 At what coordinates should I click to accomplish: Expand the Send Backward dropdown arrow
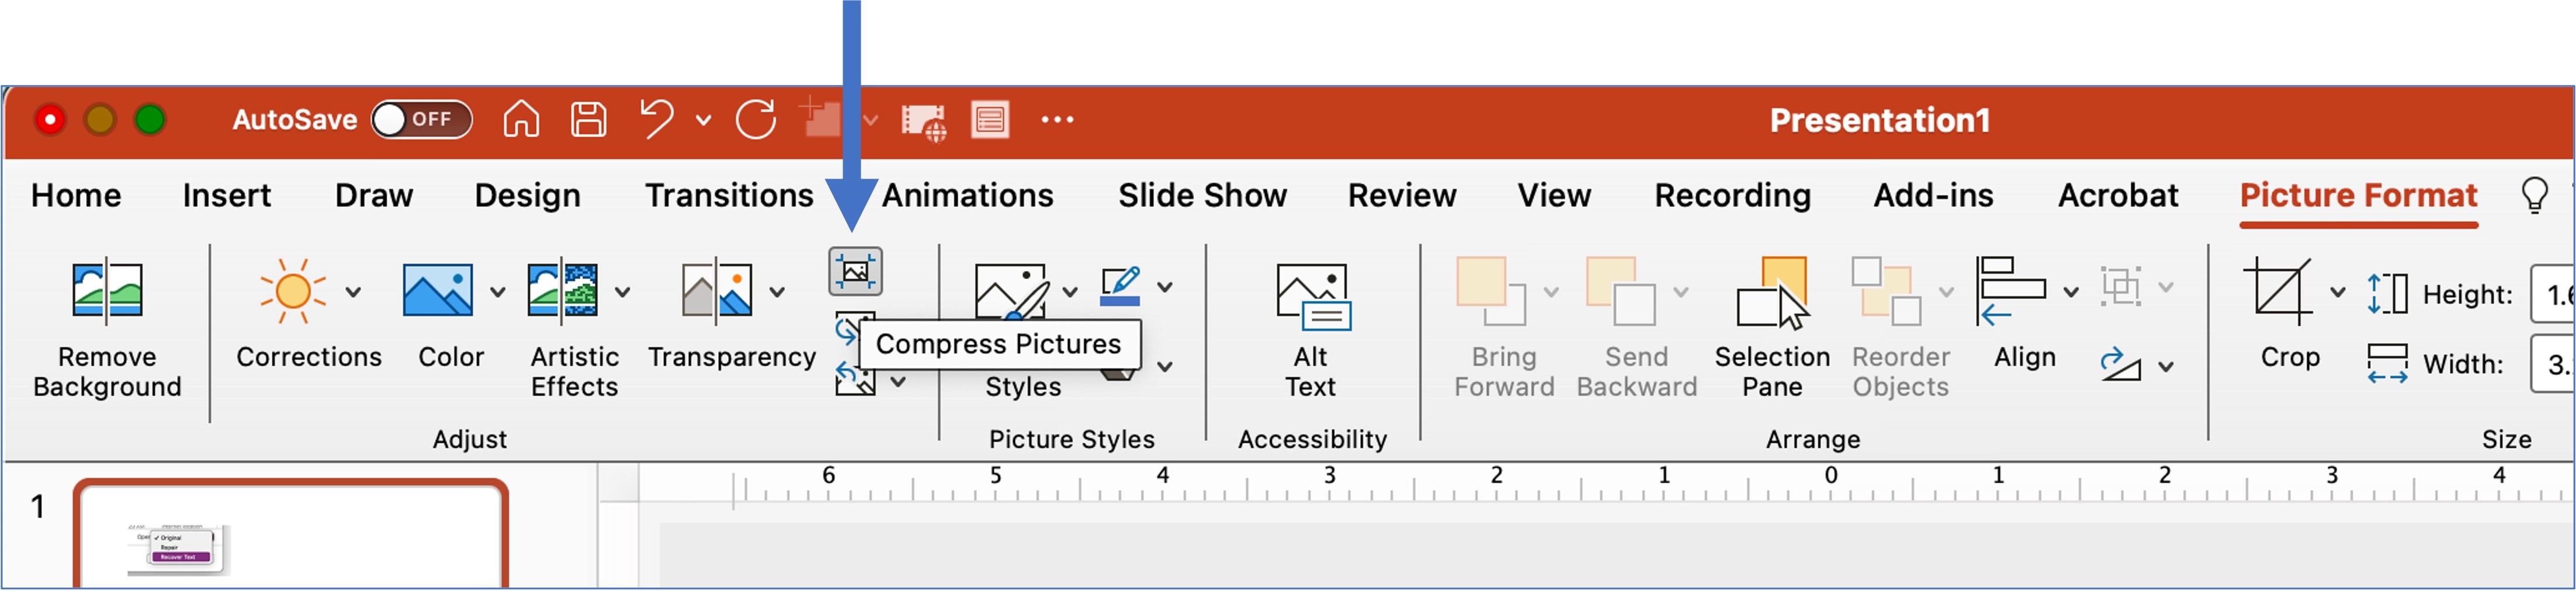1681,292
